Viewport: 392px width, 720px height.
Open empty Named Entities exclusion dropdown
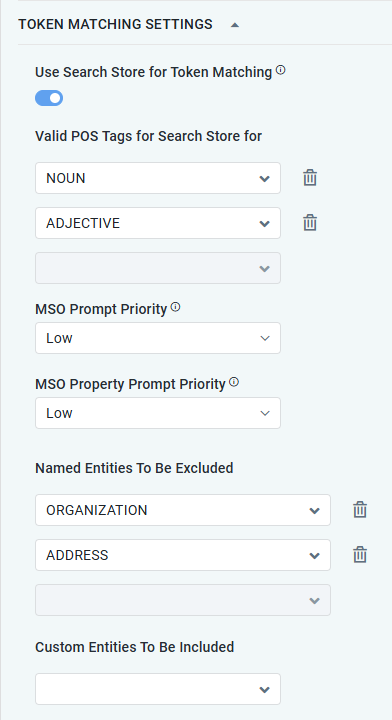coord(183,600)
